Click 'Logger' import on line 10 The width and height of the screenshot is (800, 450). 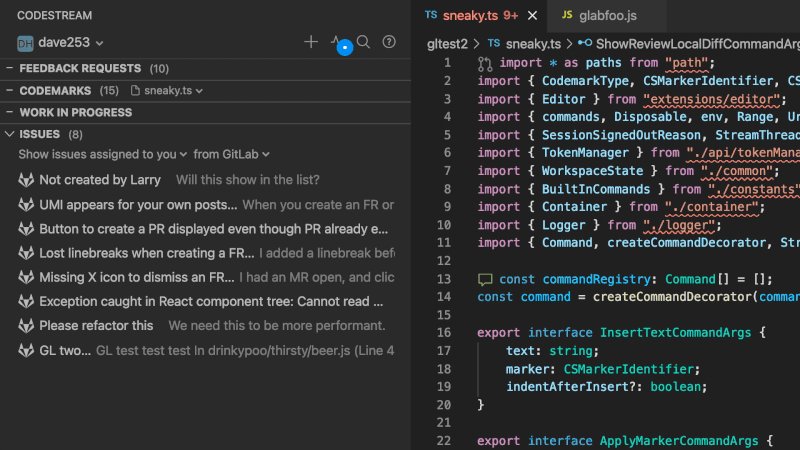563,225
